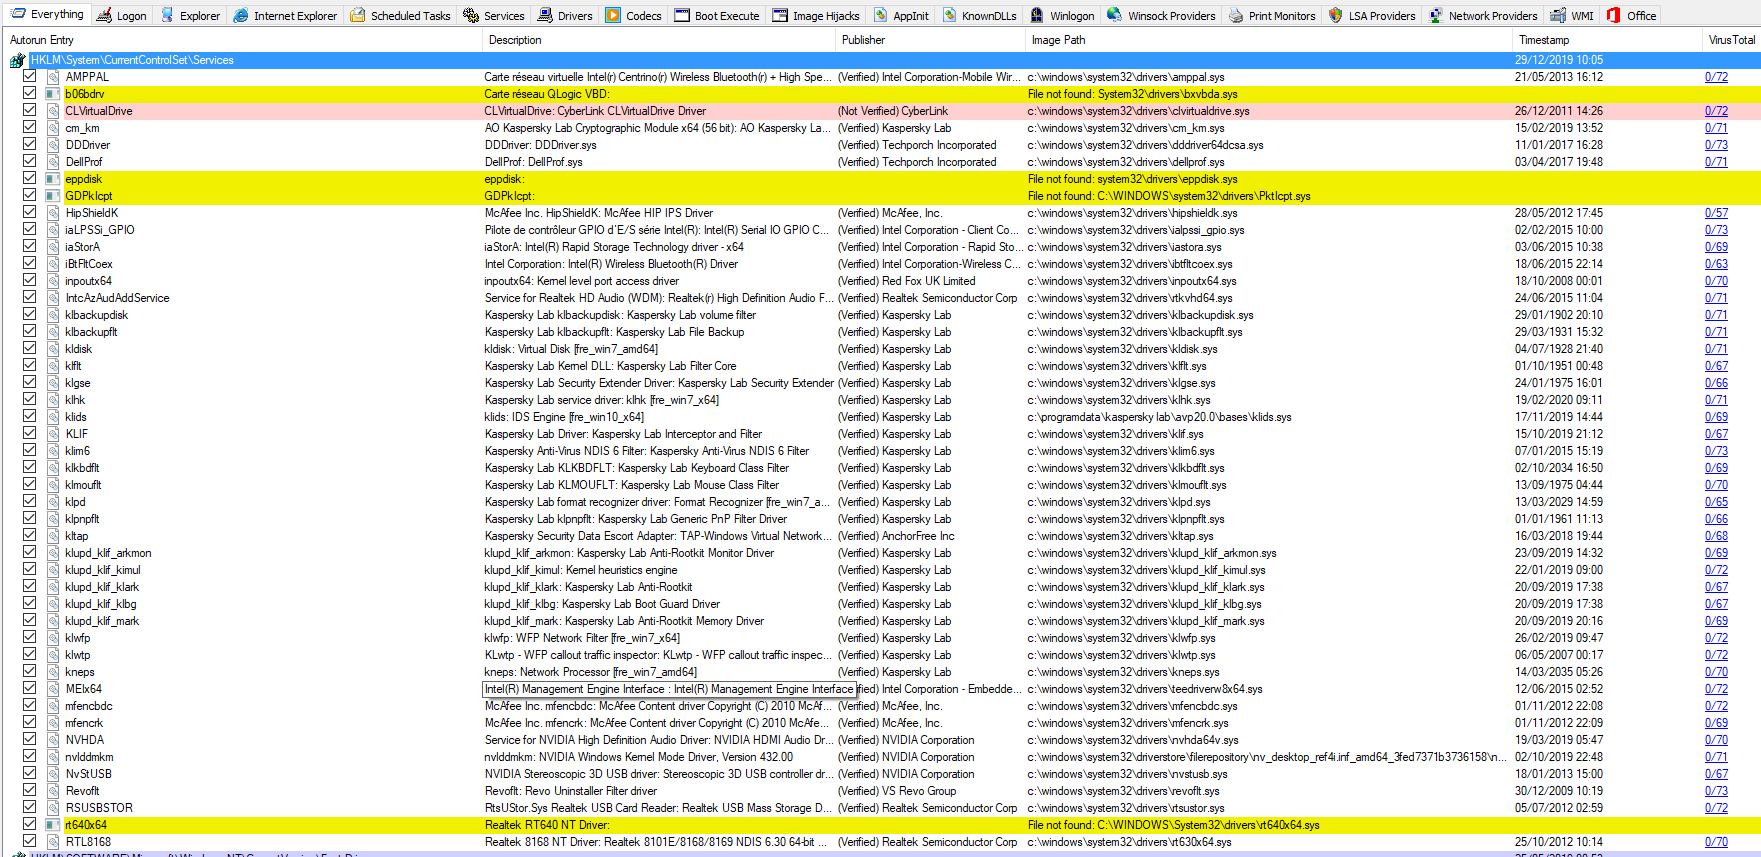Click the Image Hijacks tab icon
This screenshot has height=857, width=1761.
point(780,15)
